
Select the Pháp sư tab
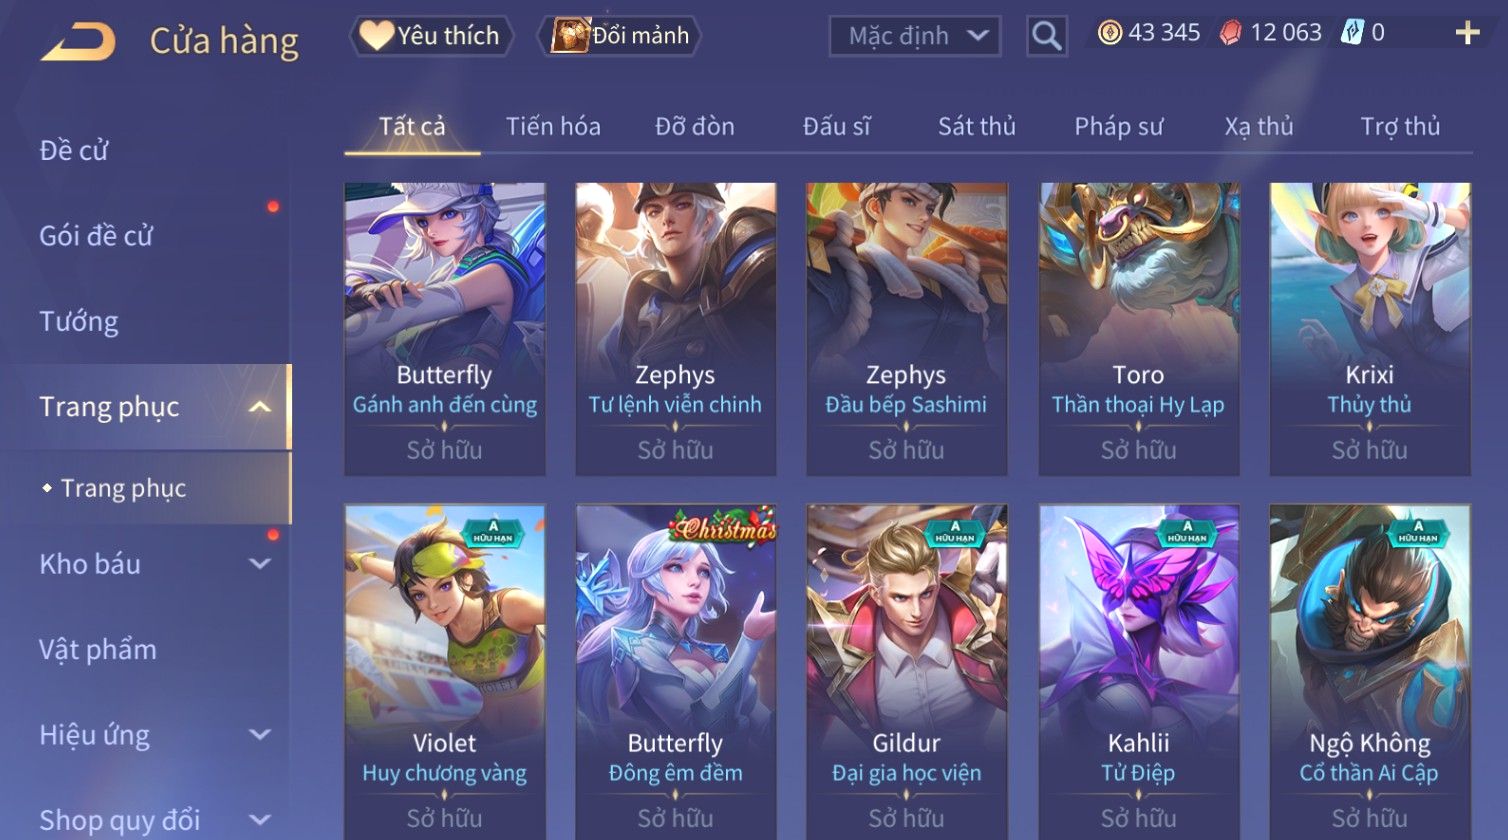click(1118, 127)
